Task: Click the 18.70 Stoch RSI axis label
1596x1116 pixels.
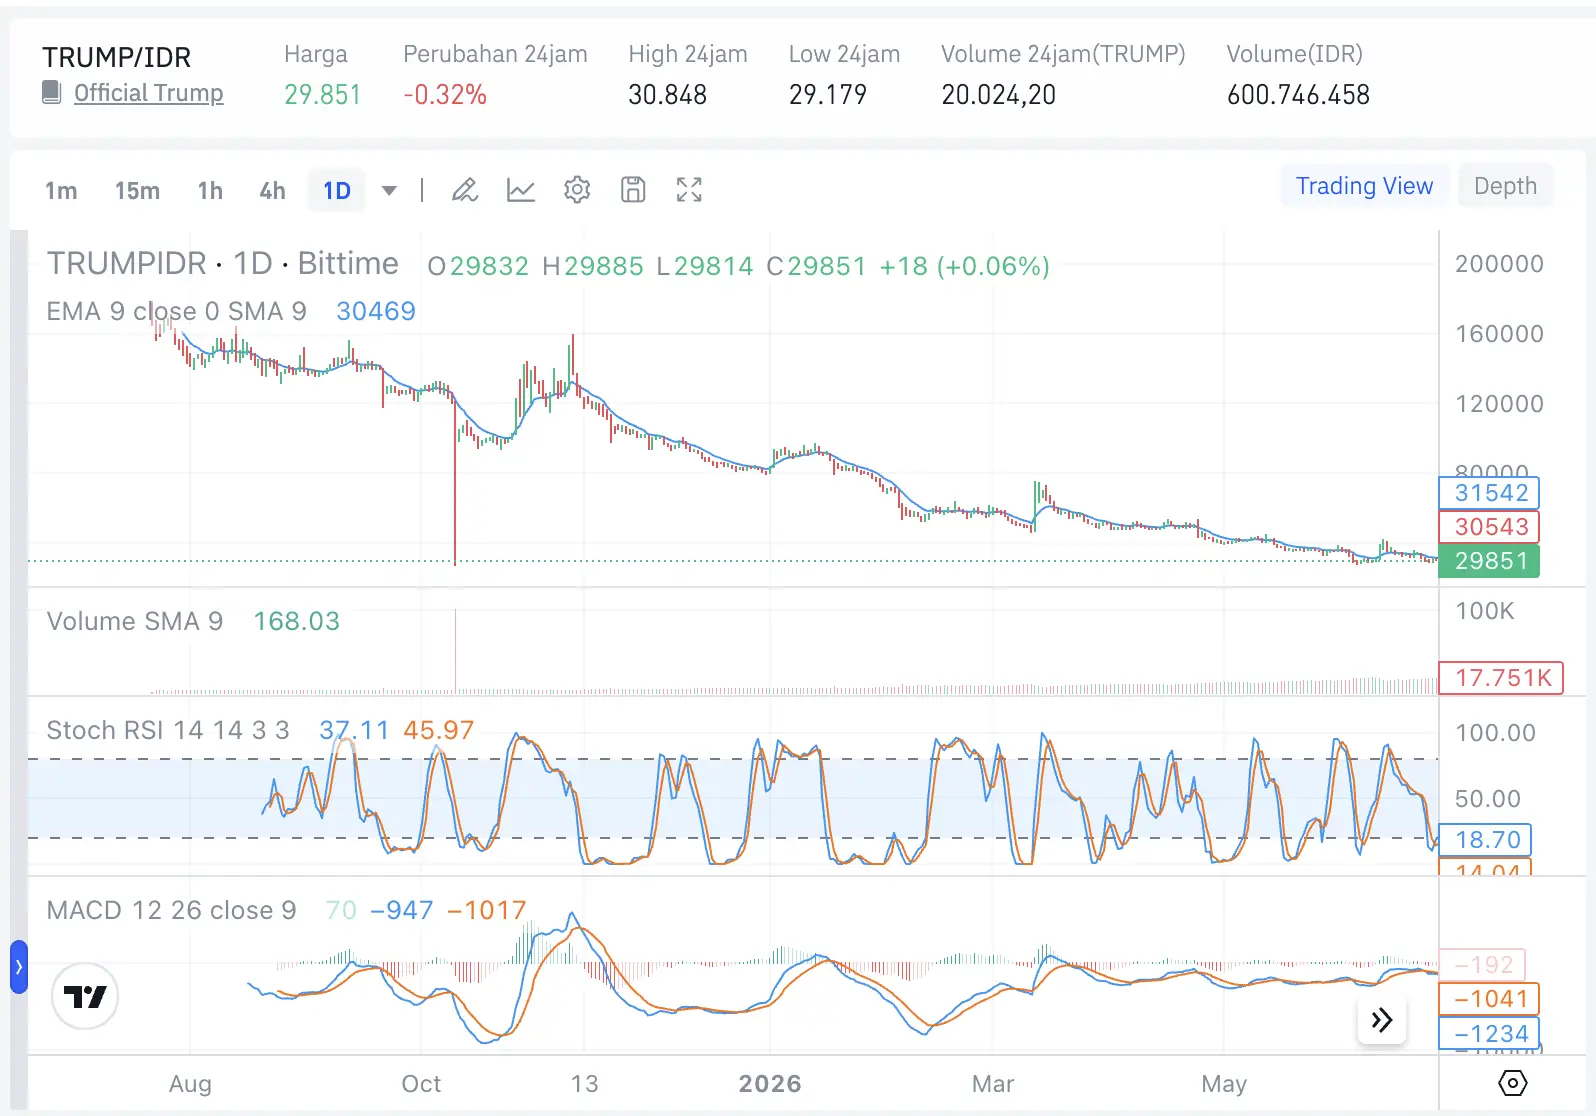Action: click(x=1486, y=840)
